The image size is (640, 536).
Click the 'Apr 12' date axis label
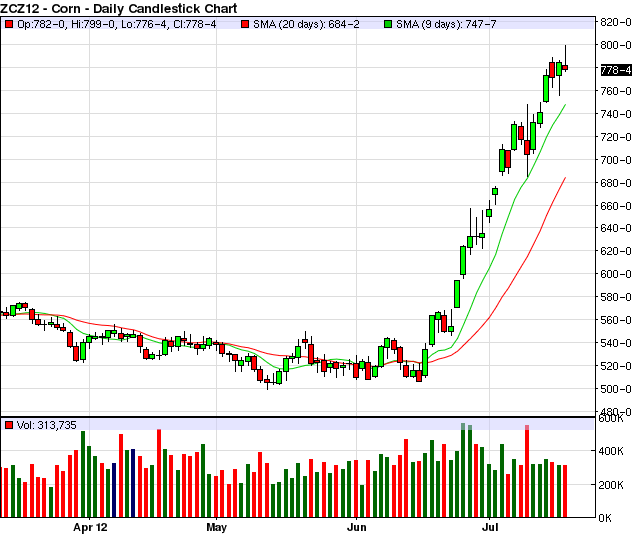(x=90, y=527)
